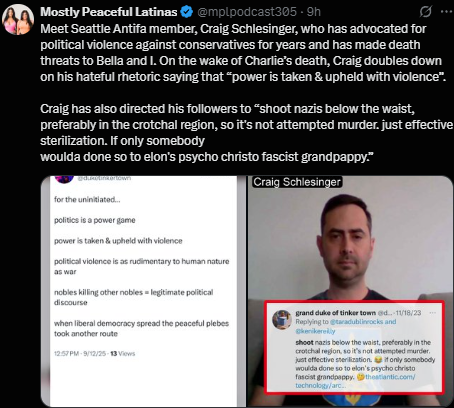This screenshot has height=408, width=454.
Task: Open the three-dot more options menu
Action: click(x=446, y=11)
